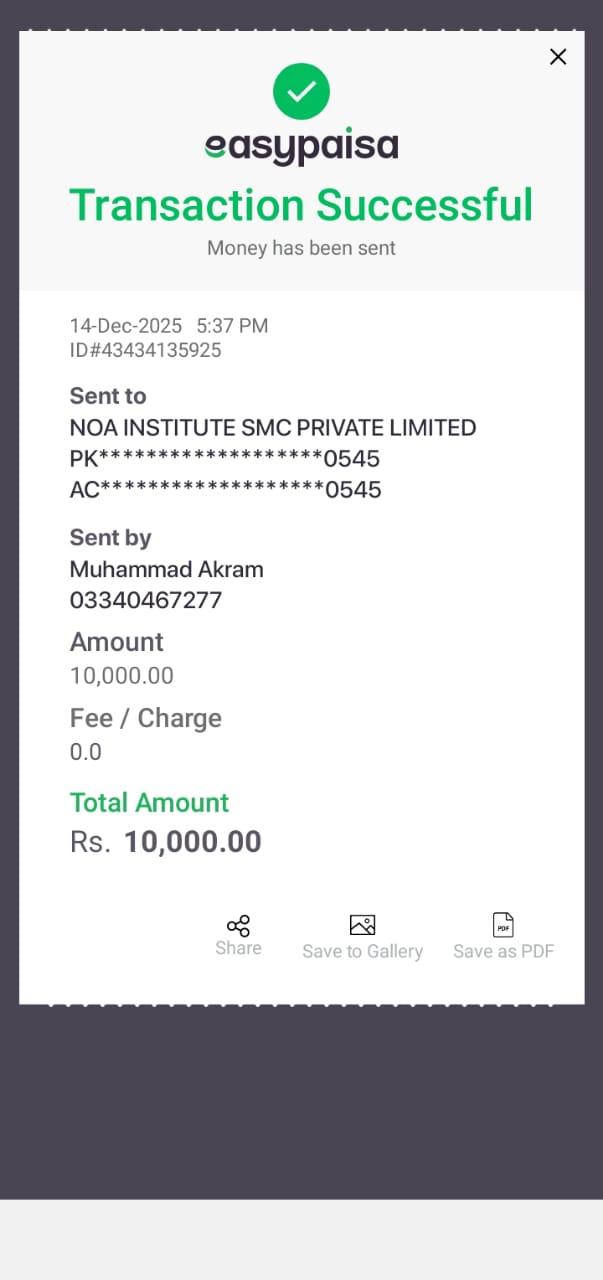603x1280 pixels.
Task: Tap the Save as PDF file icon
Action: [x=503, y=925]
